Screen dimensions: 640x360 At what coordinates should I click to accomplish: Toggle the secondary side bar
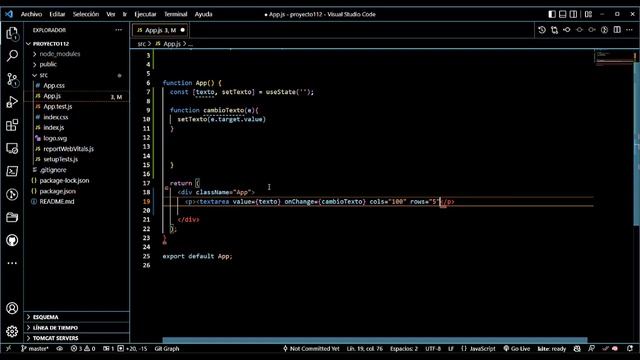click(573, 14)
